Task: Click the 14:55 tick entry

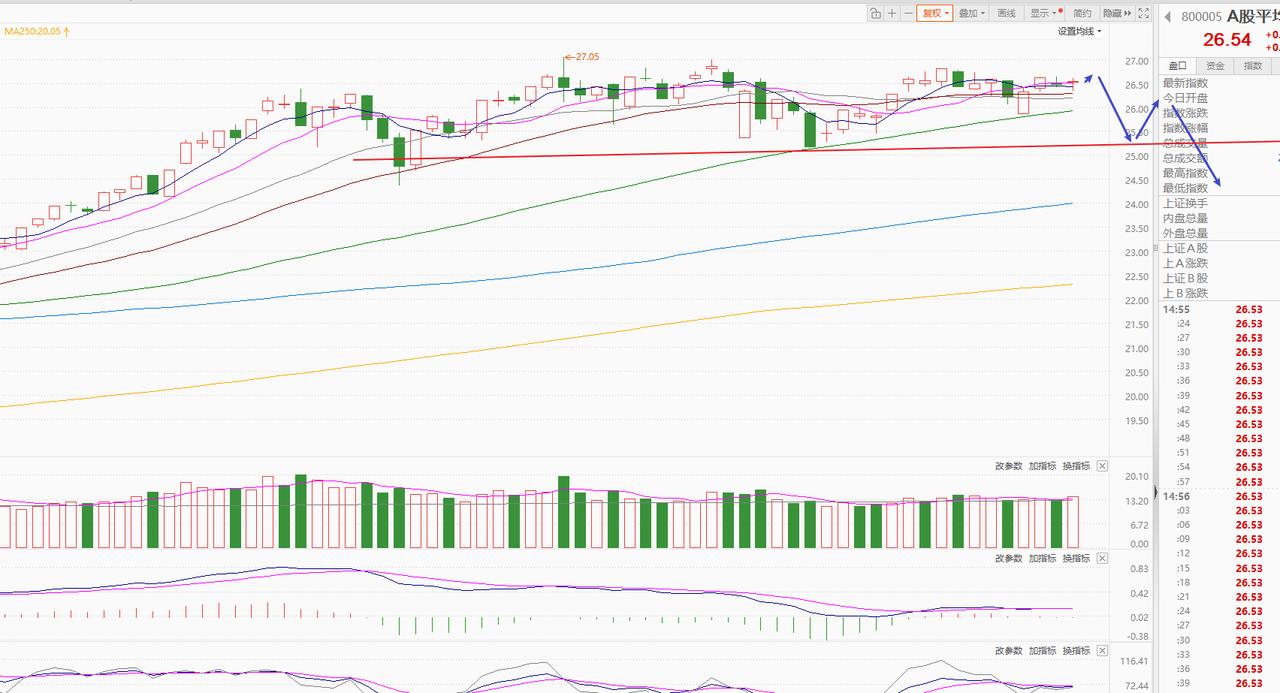Action: (x=1220, y=310)
